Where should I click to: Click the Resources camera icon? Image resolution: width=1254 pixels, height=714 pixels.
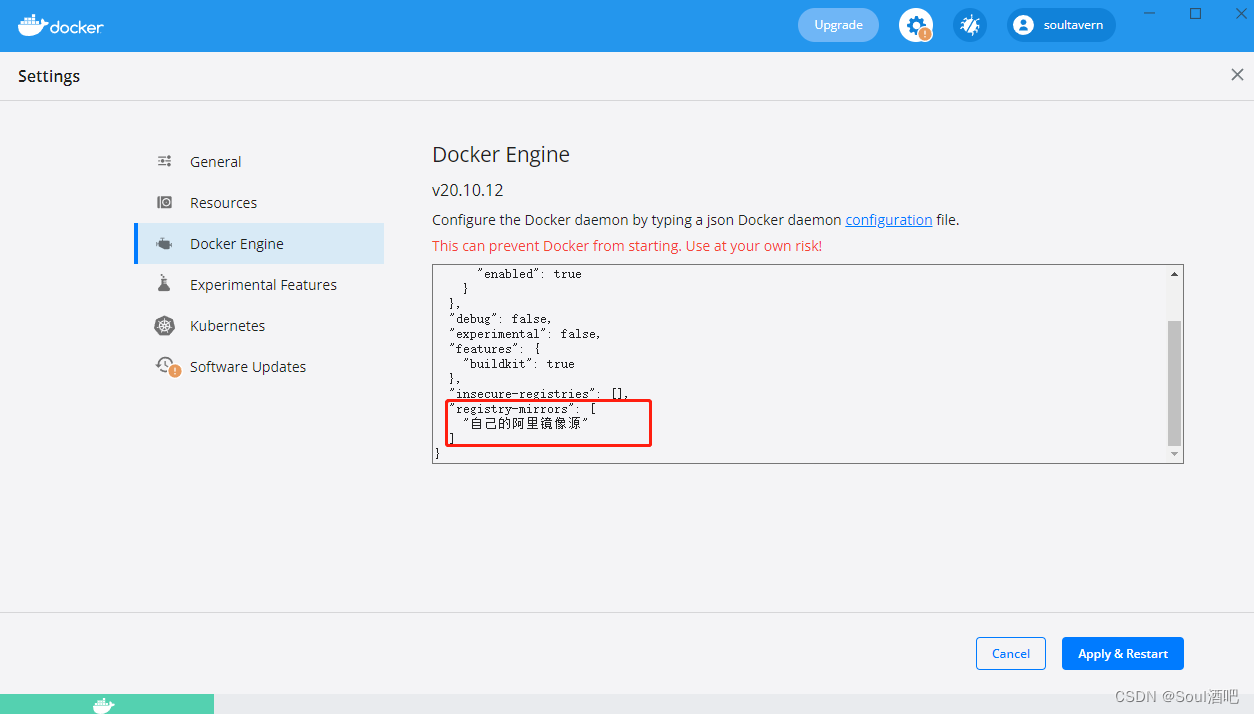[165, 202]
